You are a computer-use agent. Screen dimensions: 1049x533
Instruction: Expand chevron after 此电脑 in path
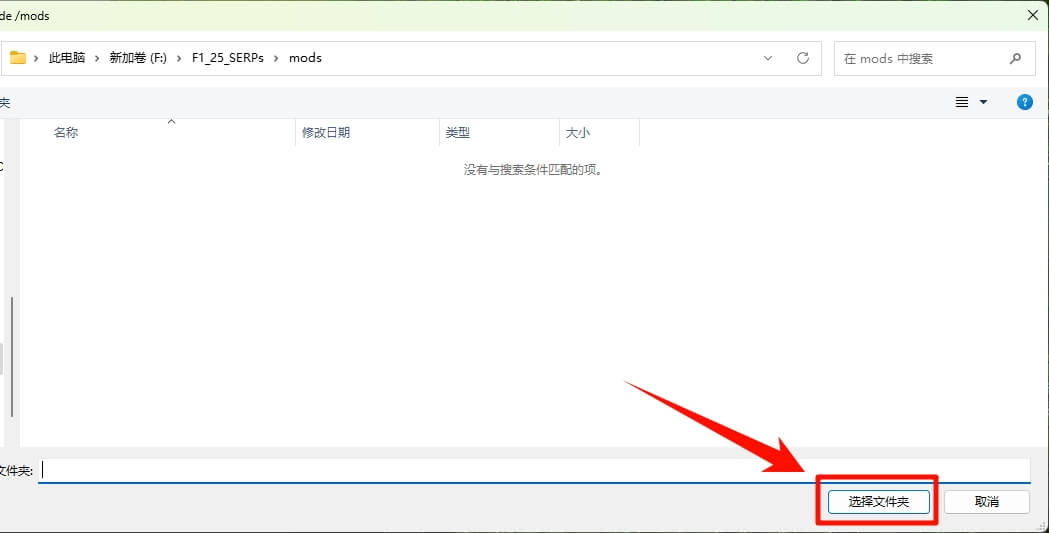point(97,58)
